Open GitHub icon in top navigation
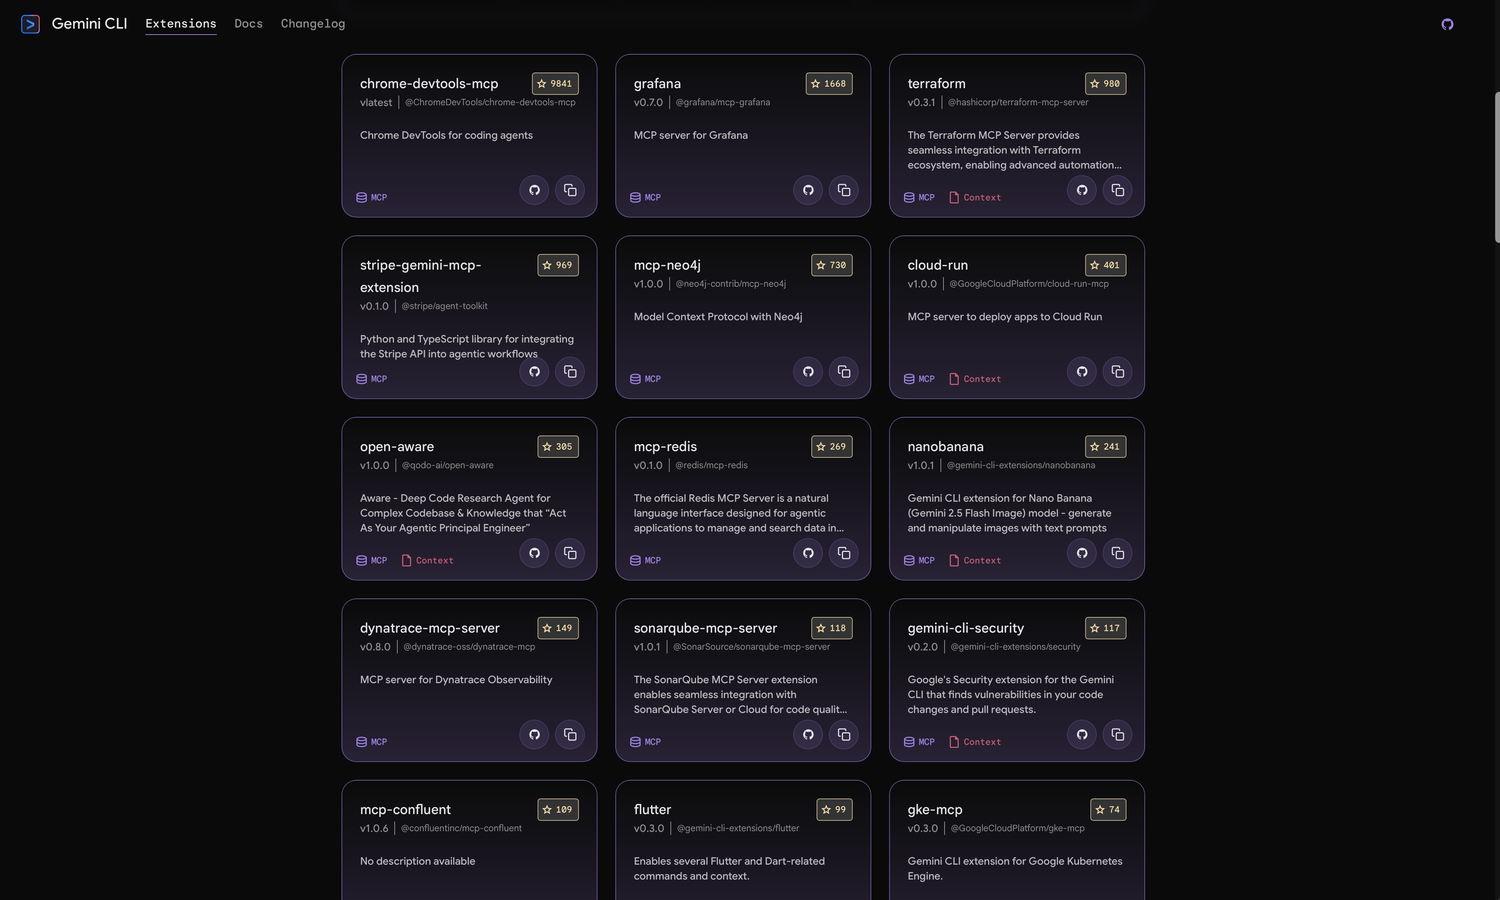The image size is (1500, 900). (x=1447, y=24)
